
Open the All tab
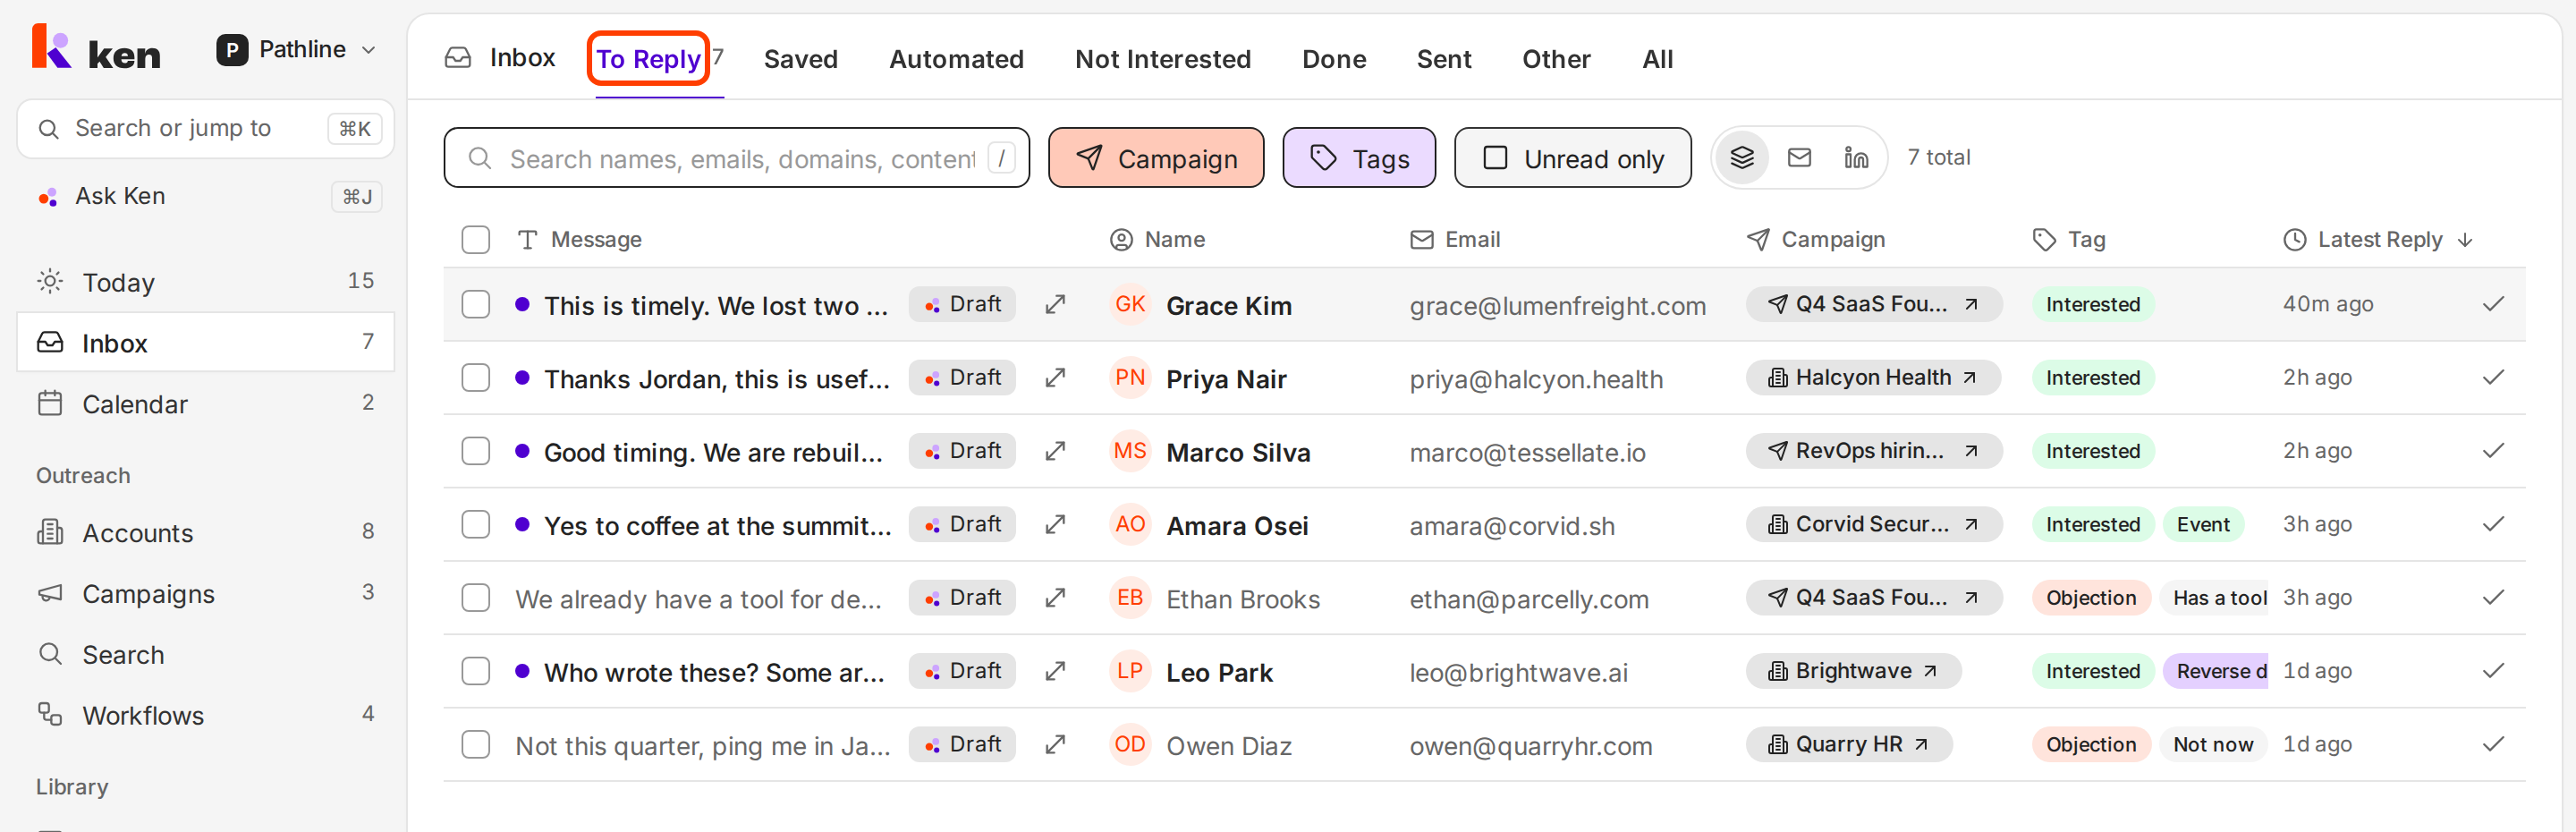pyautogui.click(x=1657, y=59)
